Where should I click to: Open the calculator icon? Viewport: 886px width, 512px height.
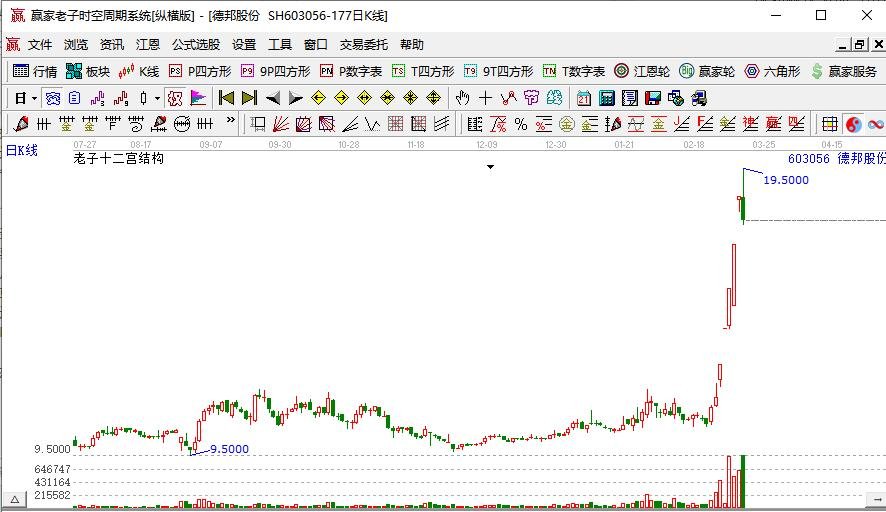pos(607,98)
